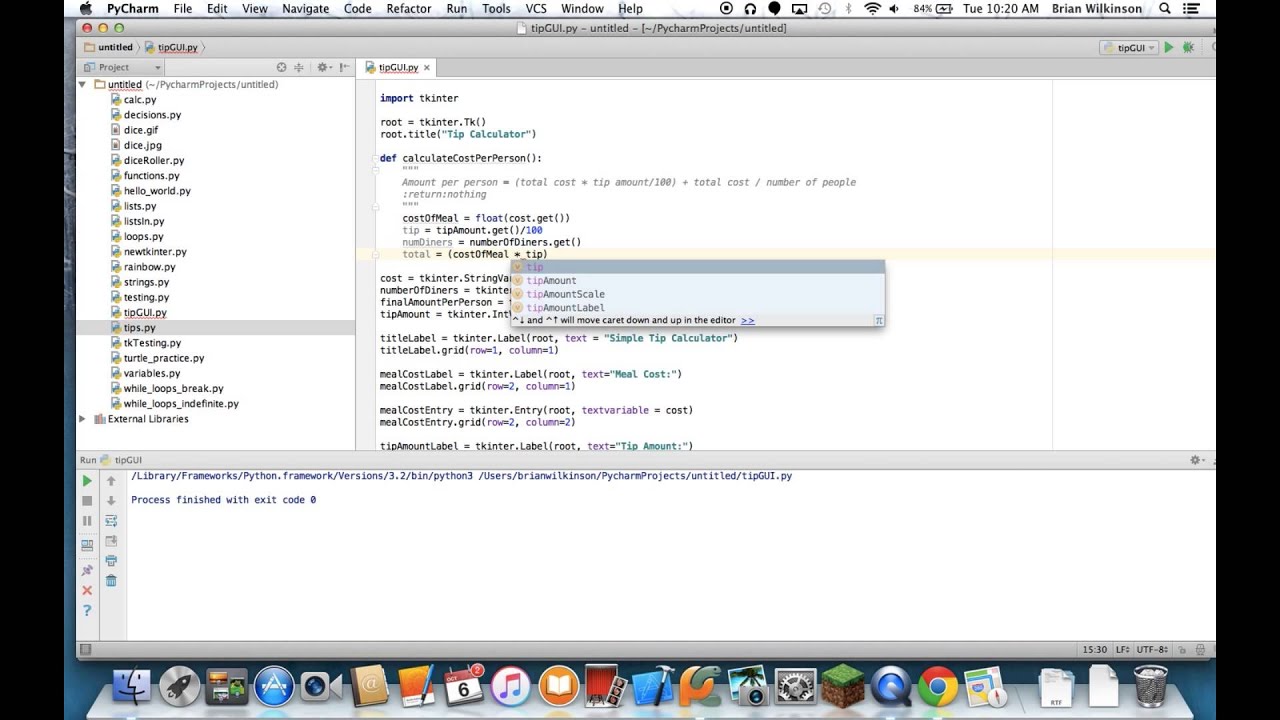Toggle tool window buttons at status bar corner
1280x720 pixels.
point(85,649)
